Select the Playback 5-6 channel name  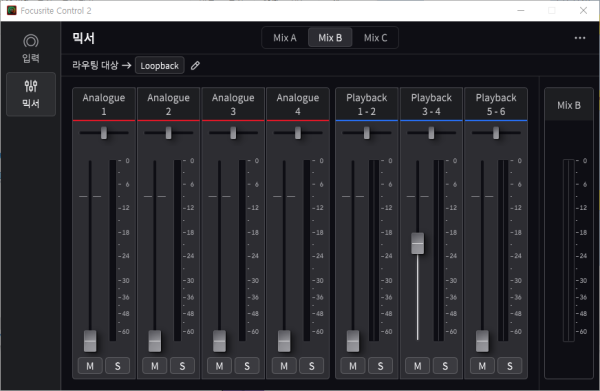coord(496,104)
